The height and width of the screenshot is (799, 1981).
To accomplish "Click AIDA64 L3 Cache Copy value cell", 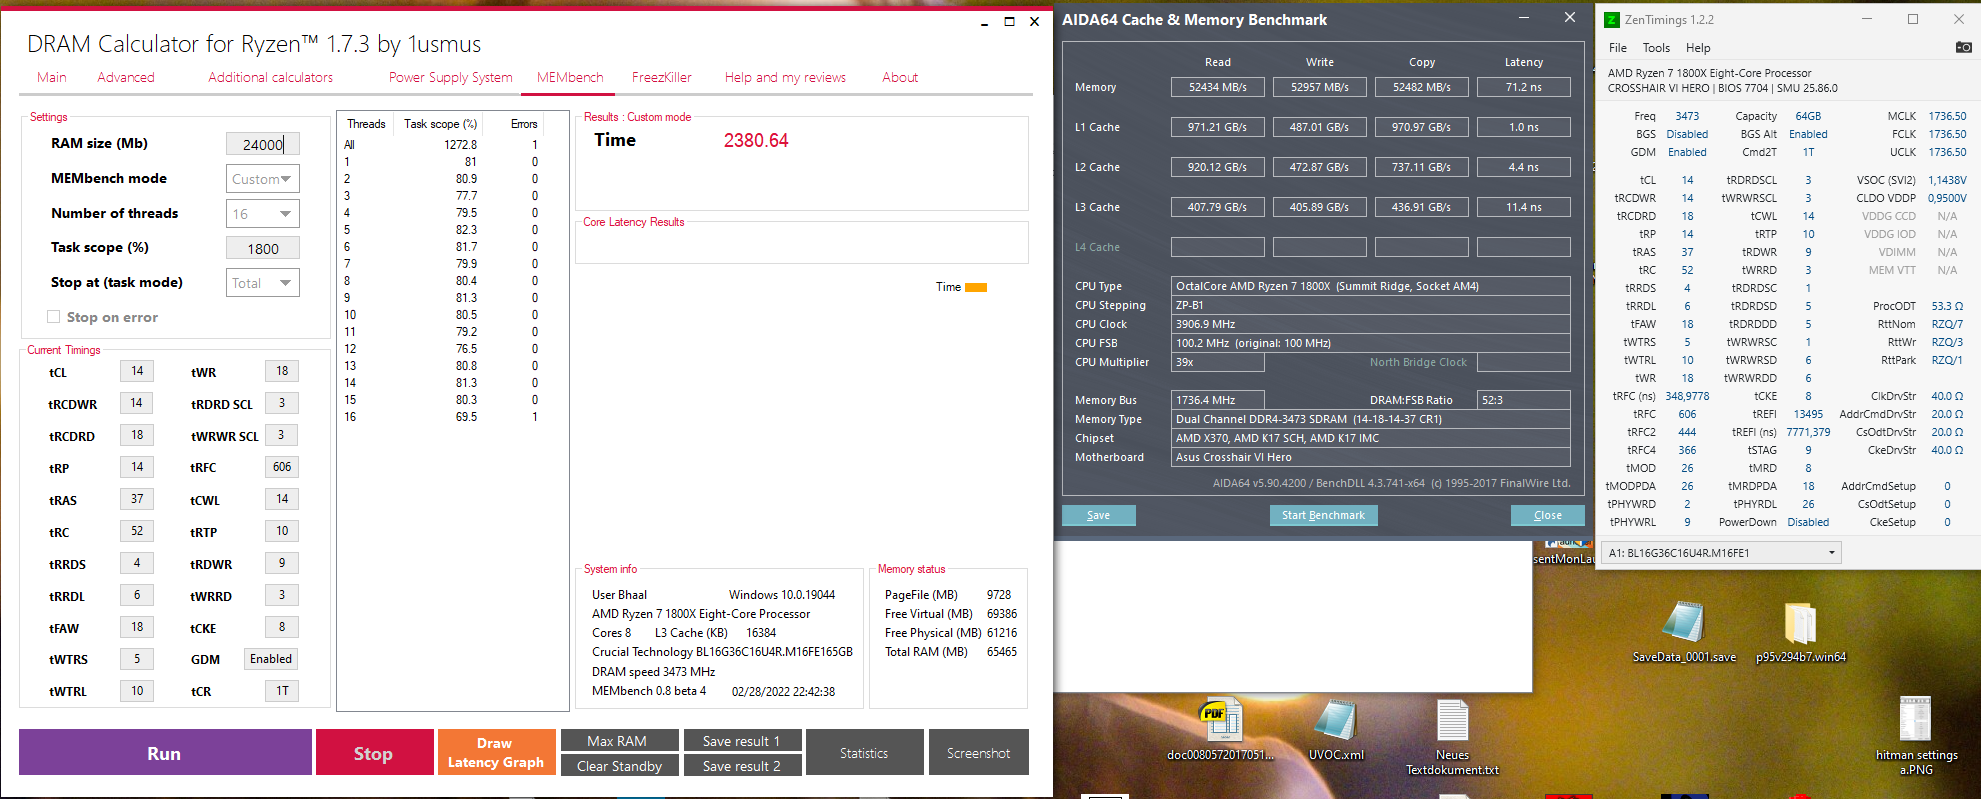I will [x=1422, y=207].
